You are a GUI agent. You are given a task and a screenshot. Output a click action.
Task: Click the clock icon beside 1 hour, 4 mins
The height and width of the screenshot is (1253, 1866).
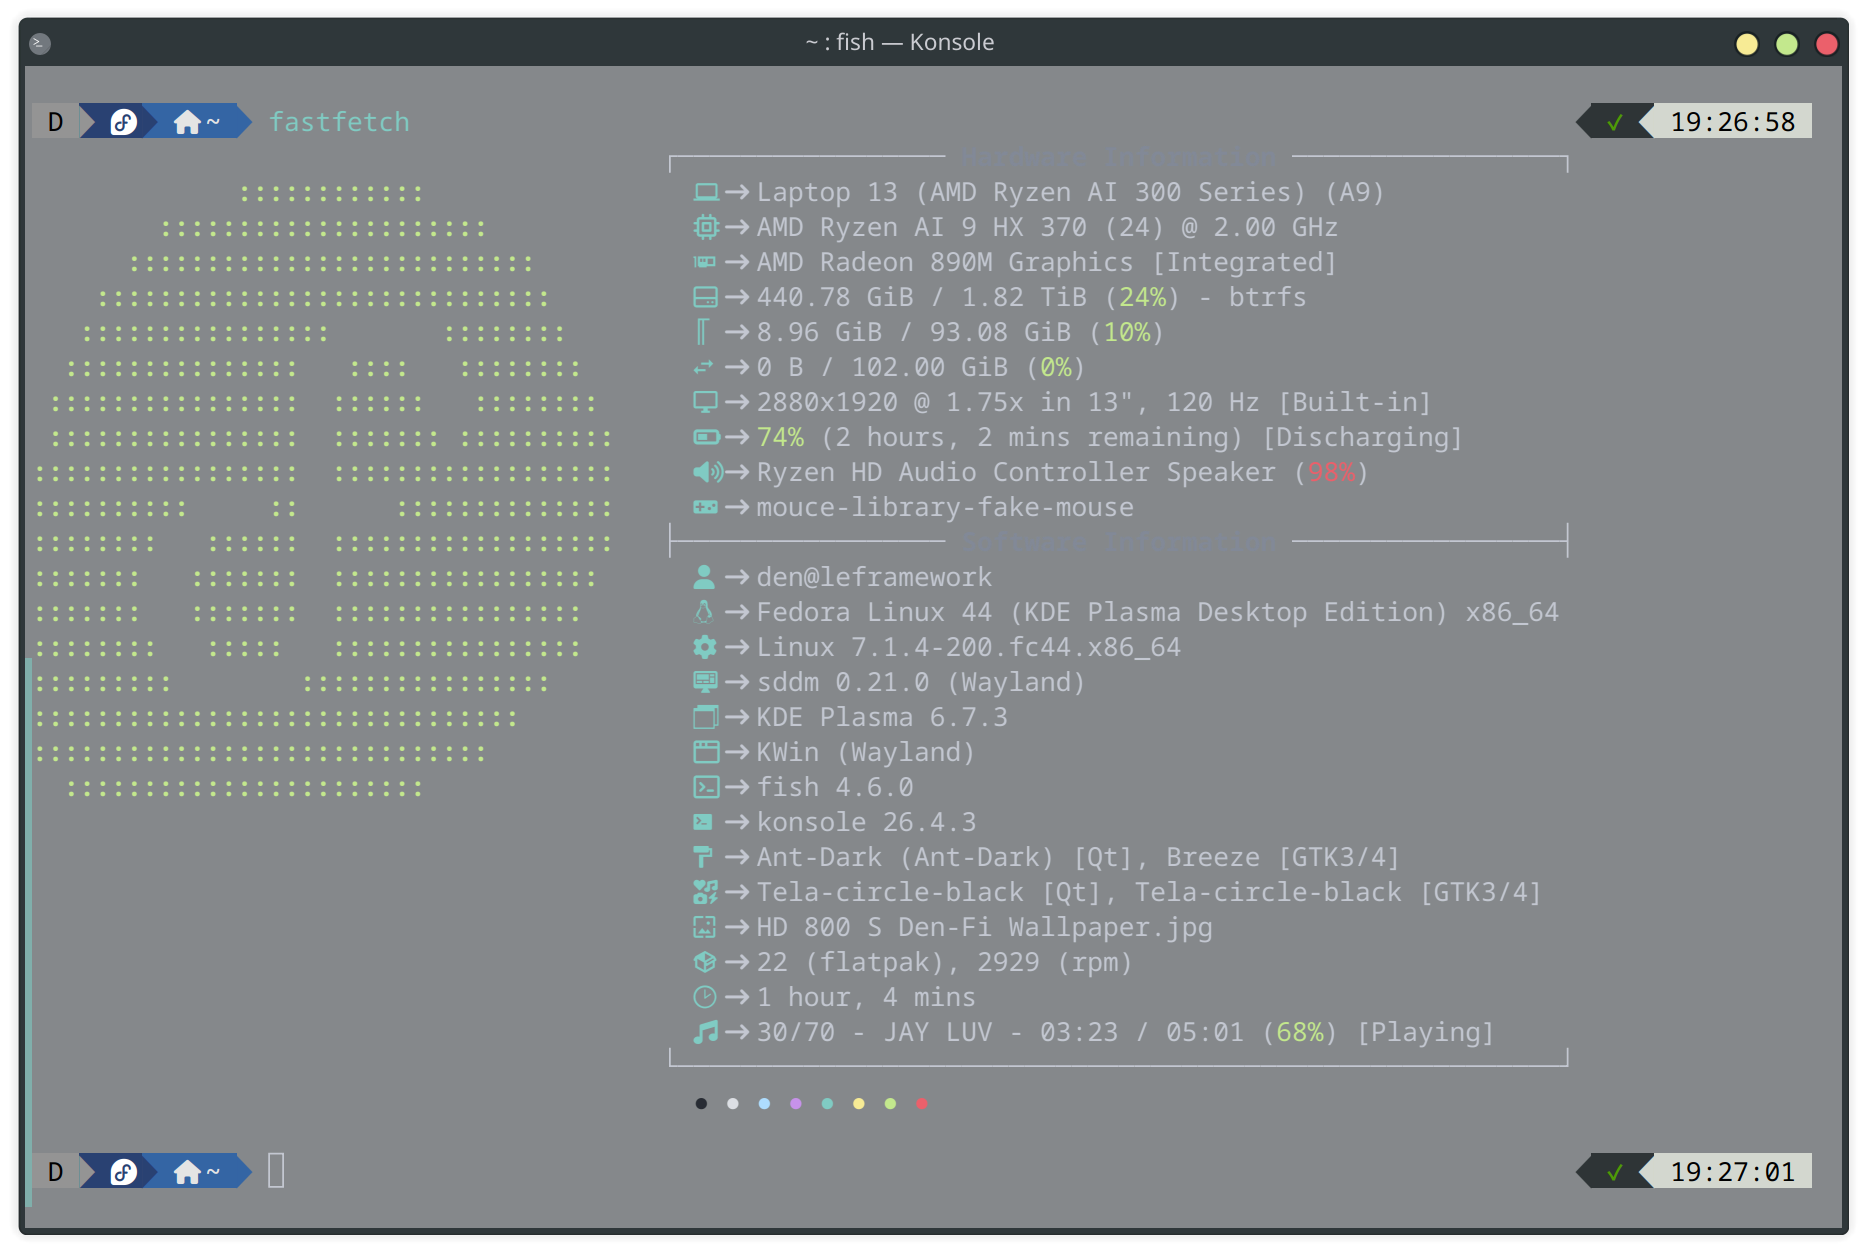pos(705,997)
